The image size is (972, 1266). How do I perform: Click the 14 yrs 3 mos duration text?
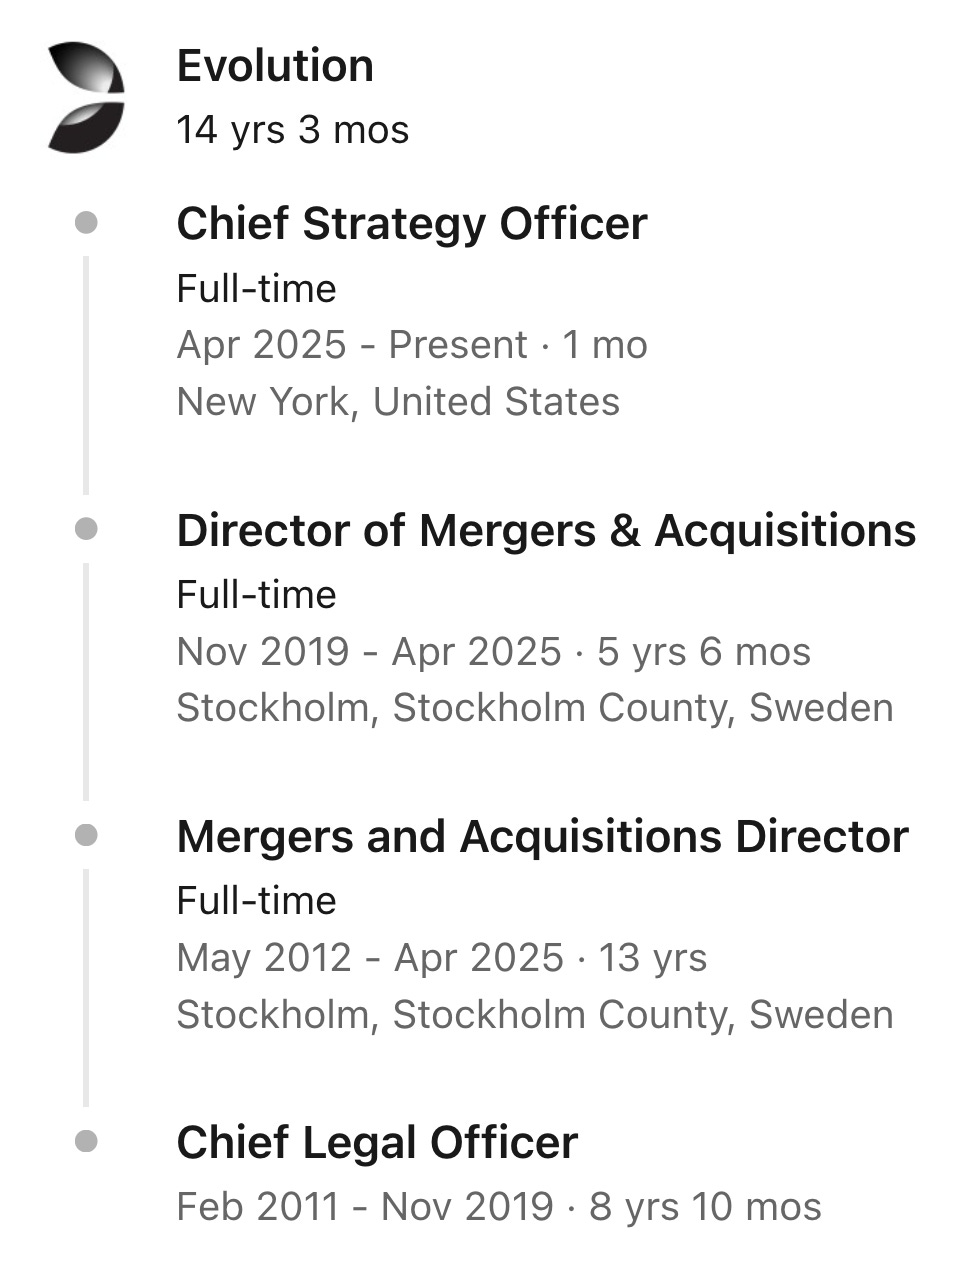click(x=293, y=130)
